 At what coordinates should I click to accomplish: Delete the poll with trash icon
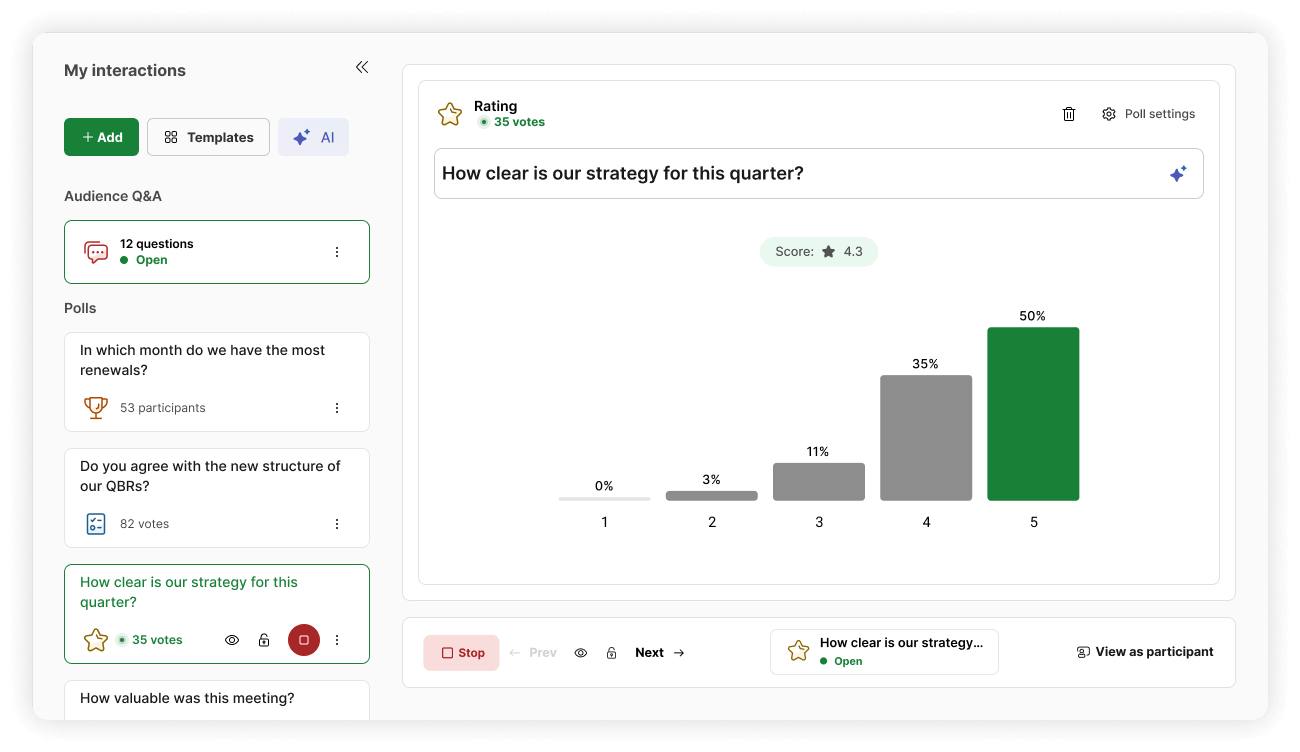[1069, 114]
